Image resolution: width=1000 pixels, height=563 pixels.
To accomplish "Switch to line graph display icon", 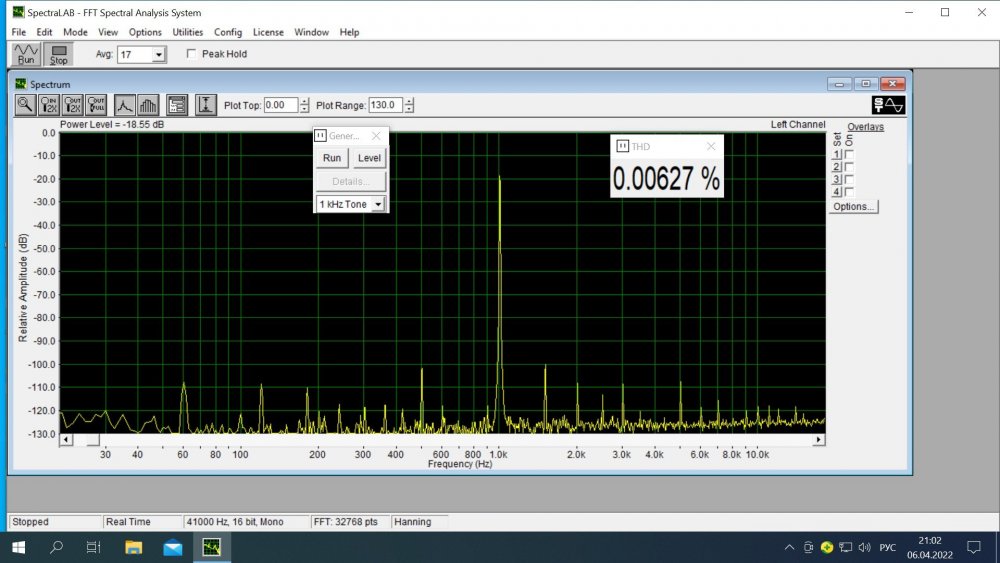I will pos(124,105).
